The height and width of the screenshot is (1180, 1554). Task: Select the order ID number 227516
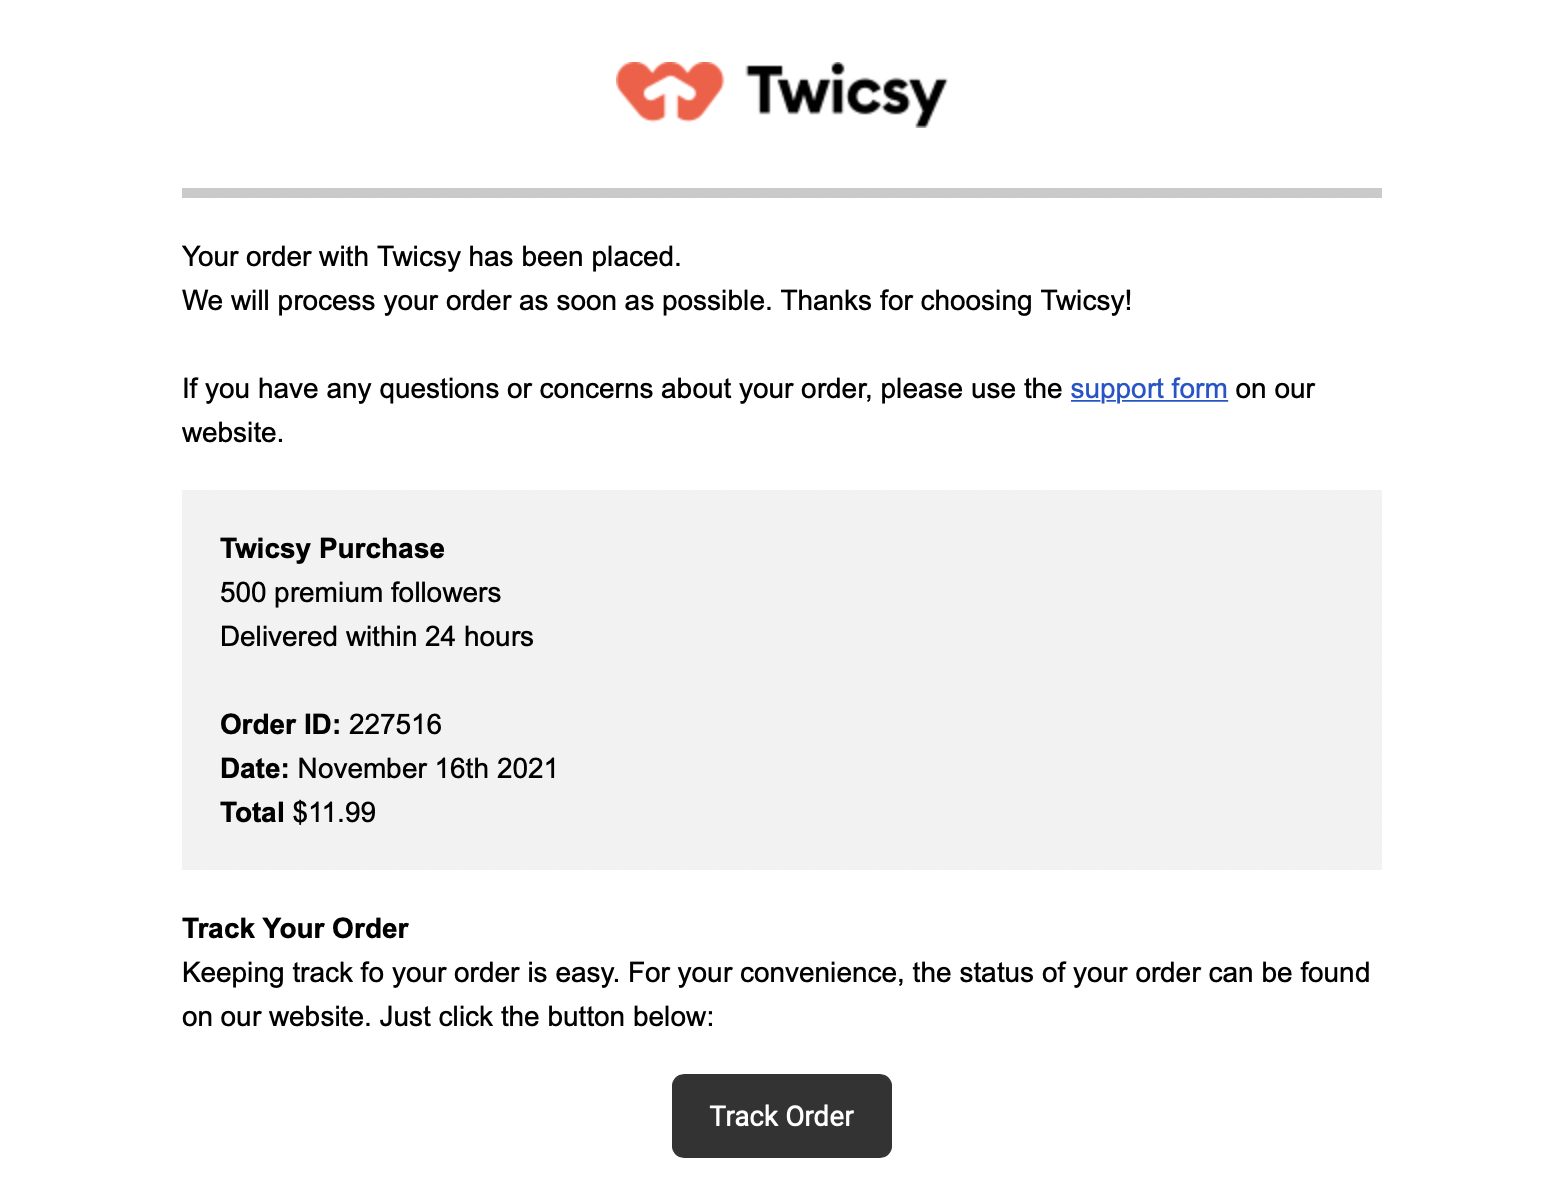[x=395, y=725]
